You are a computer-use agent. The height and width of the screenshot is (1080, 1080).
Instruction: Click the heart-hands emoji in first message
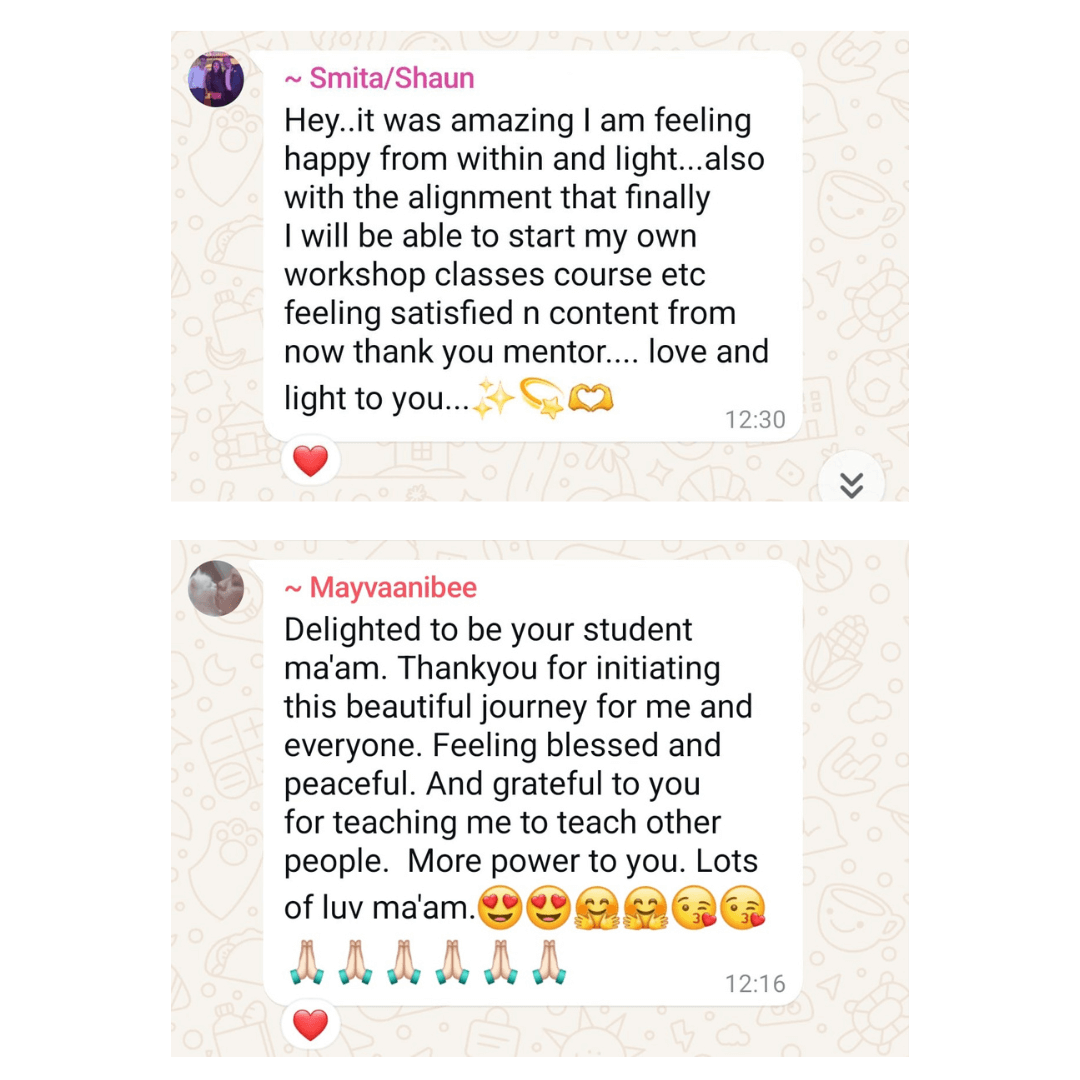point(590,398)
